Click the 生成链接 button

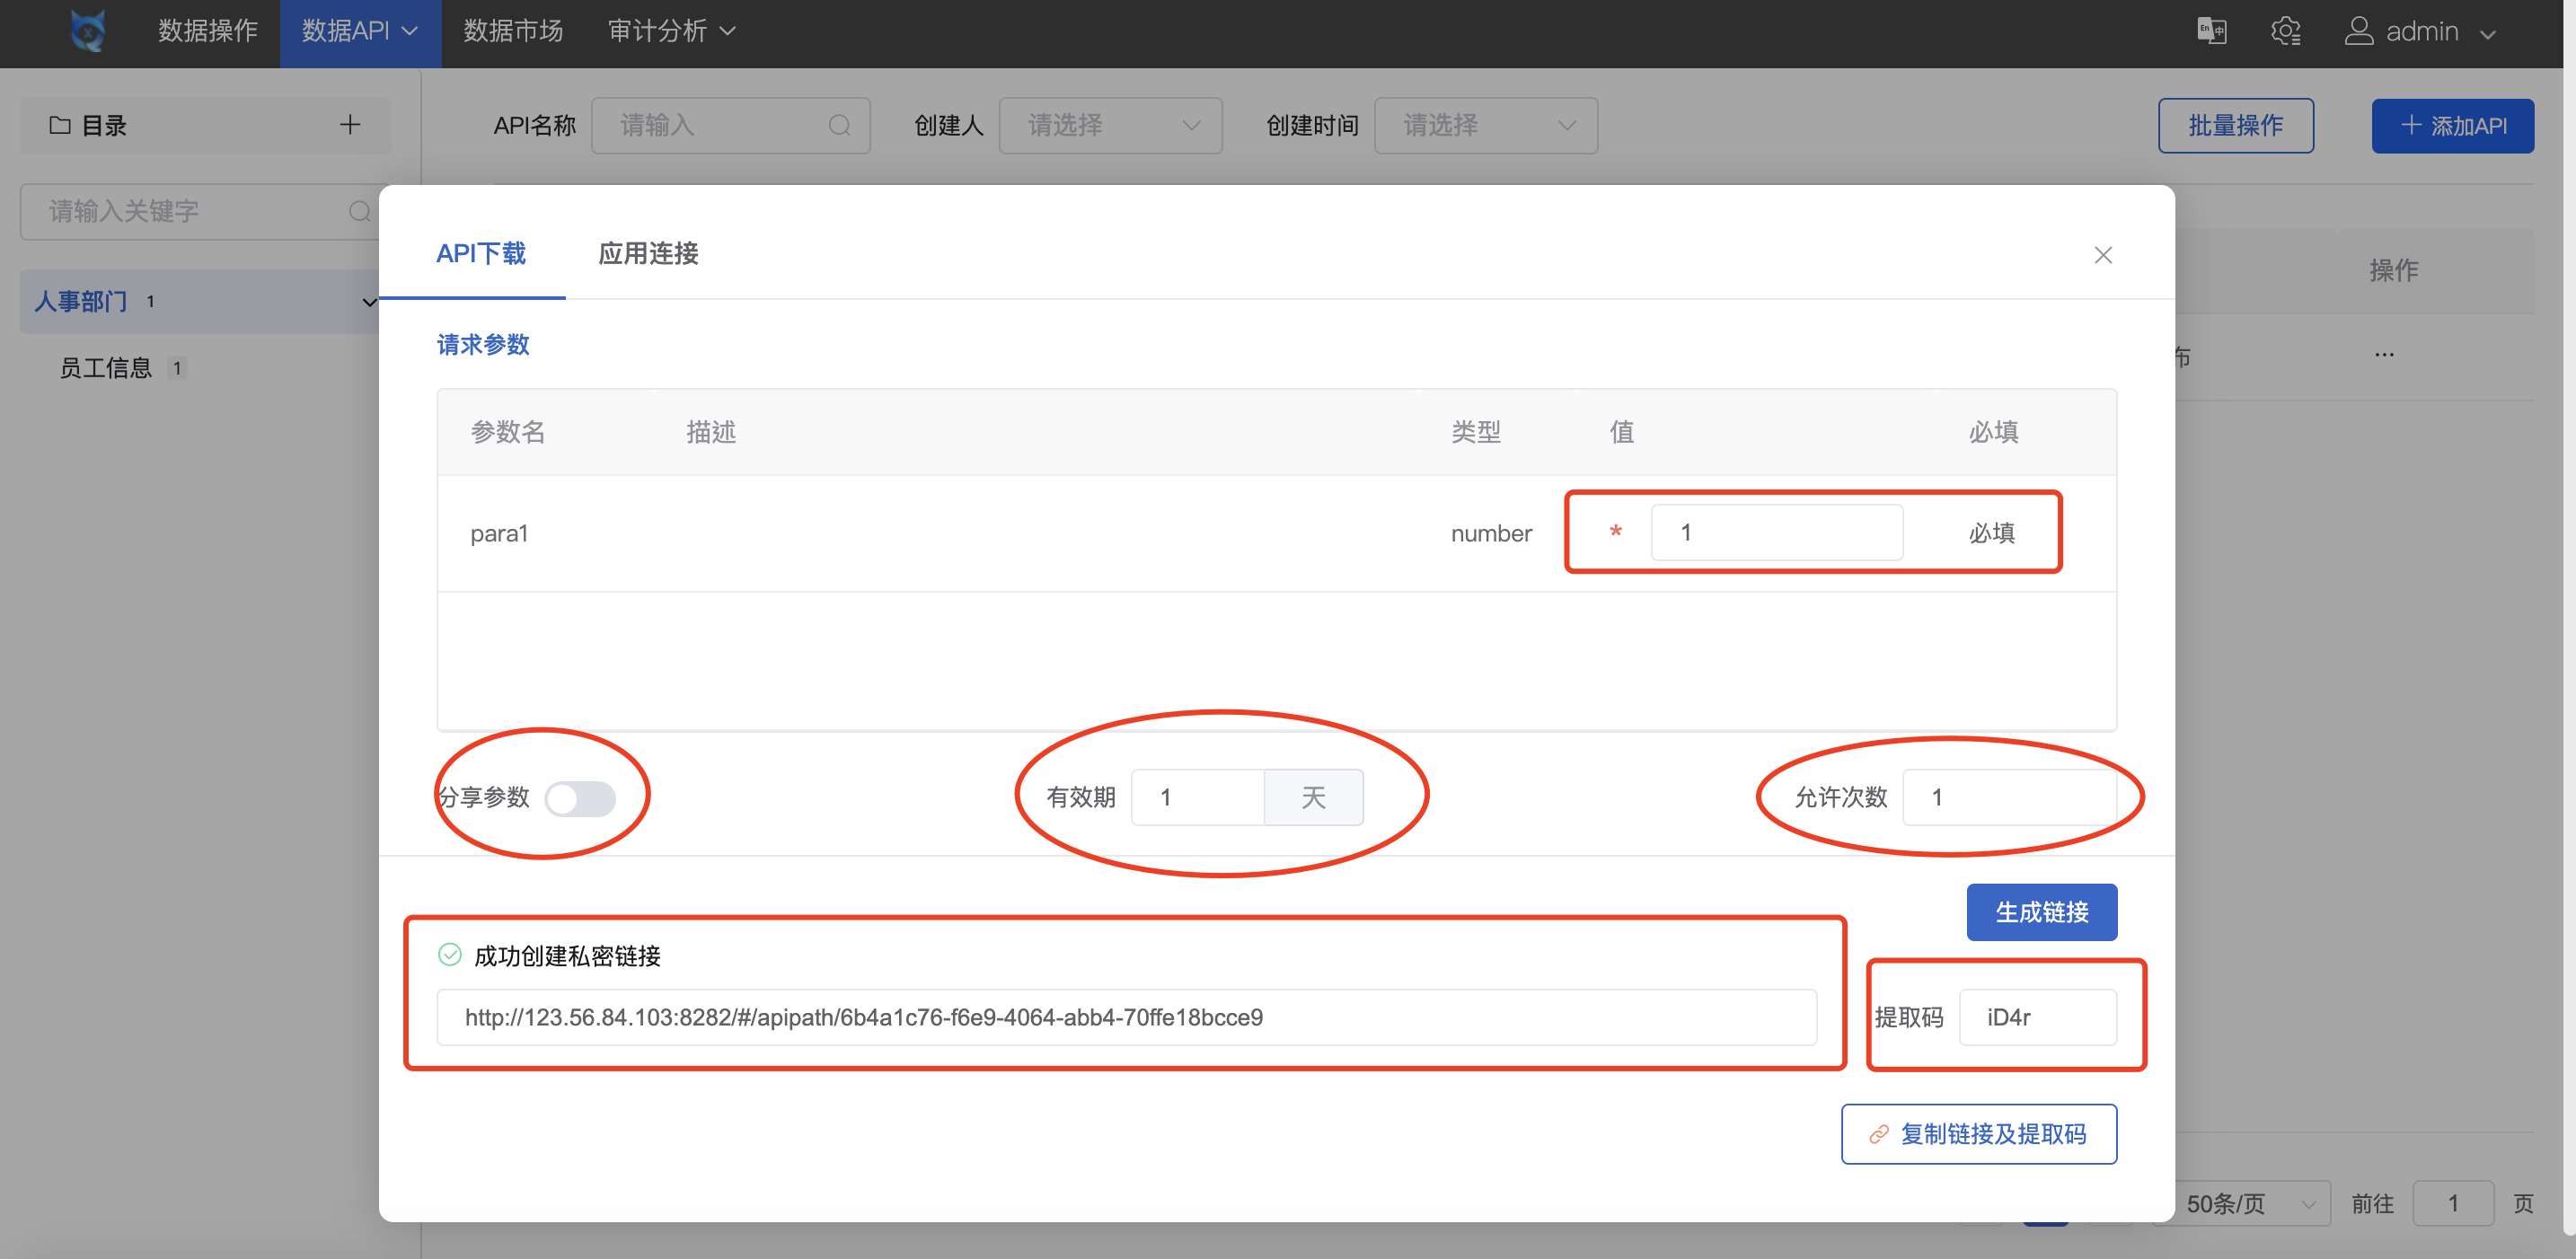point(2042,911)
